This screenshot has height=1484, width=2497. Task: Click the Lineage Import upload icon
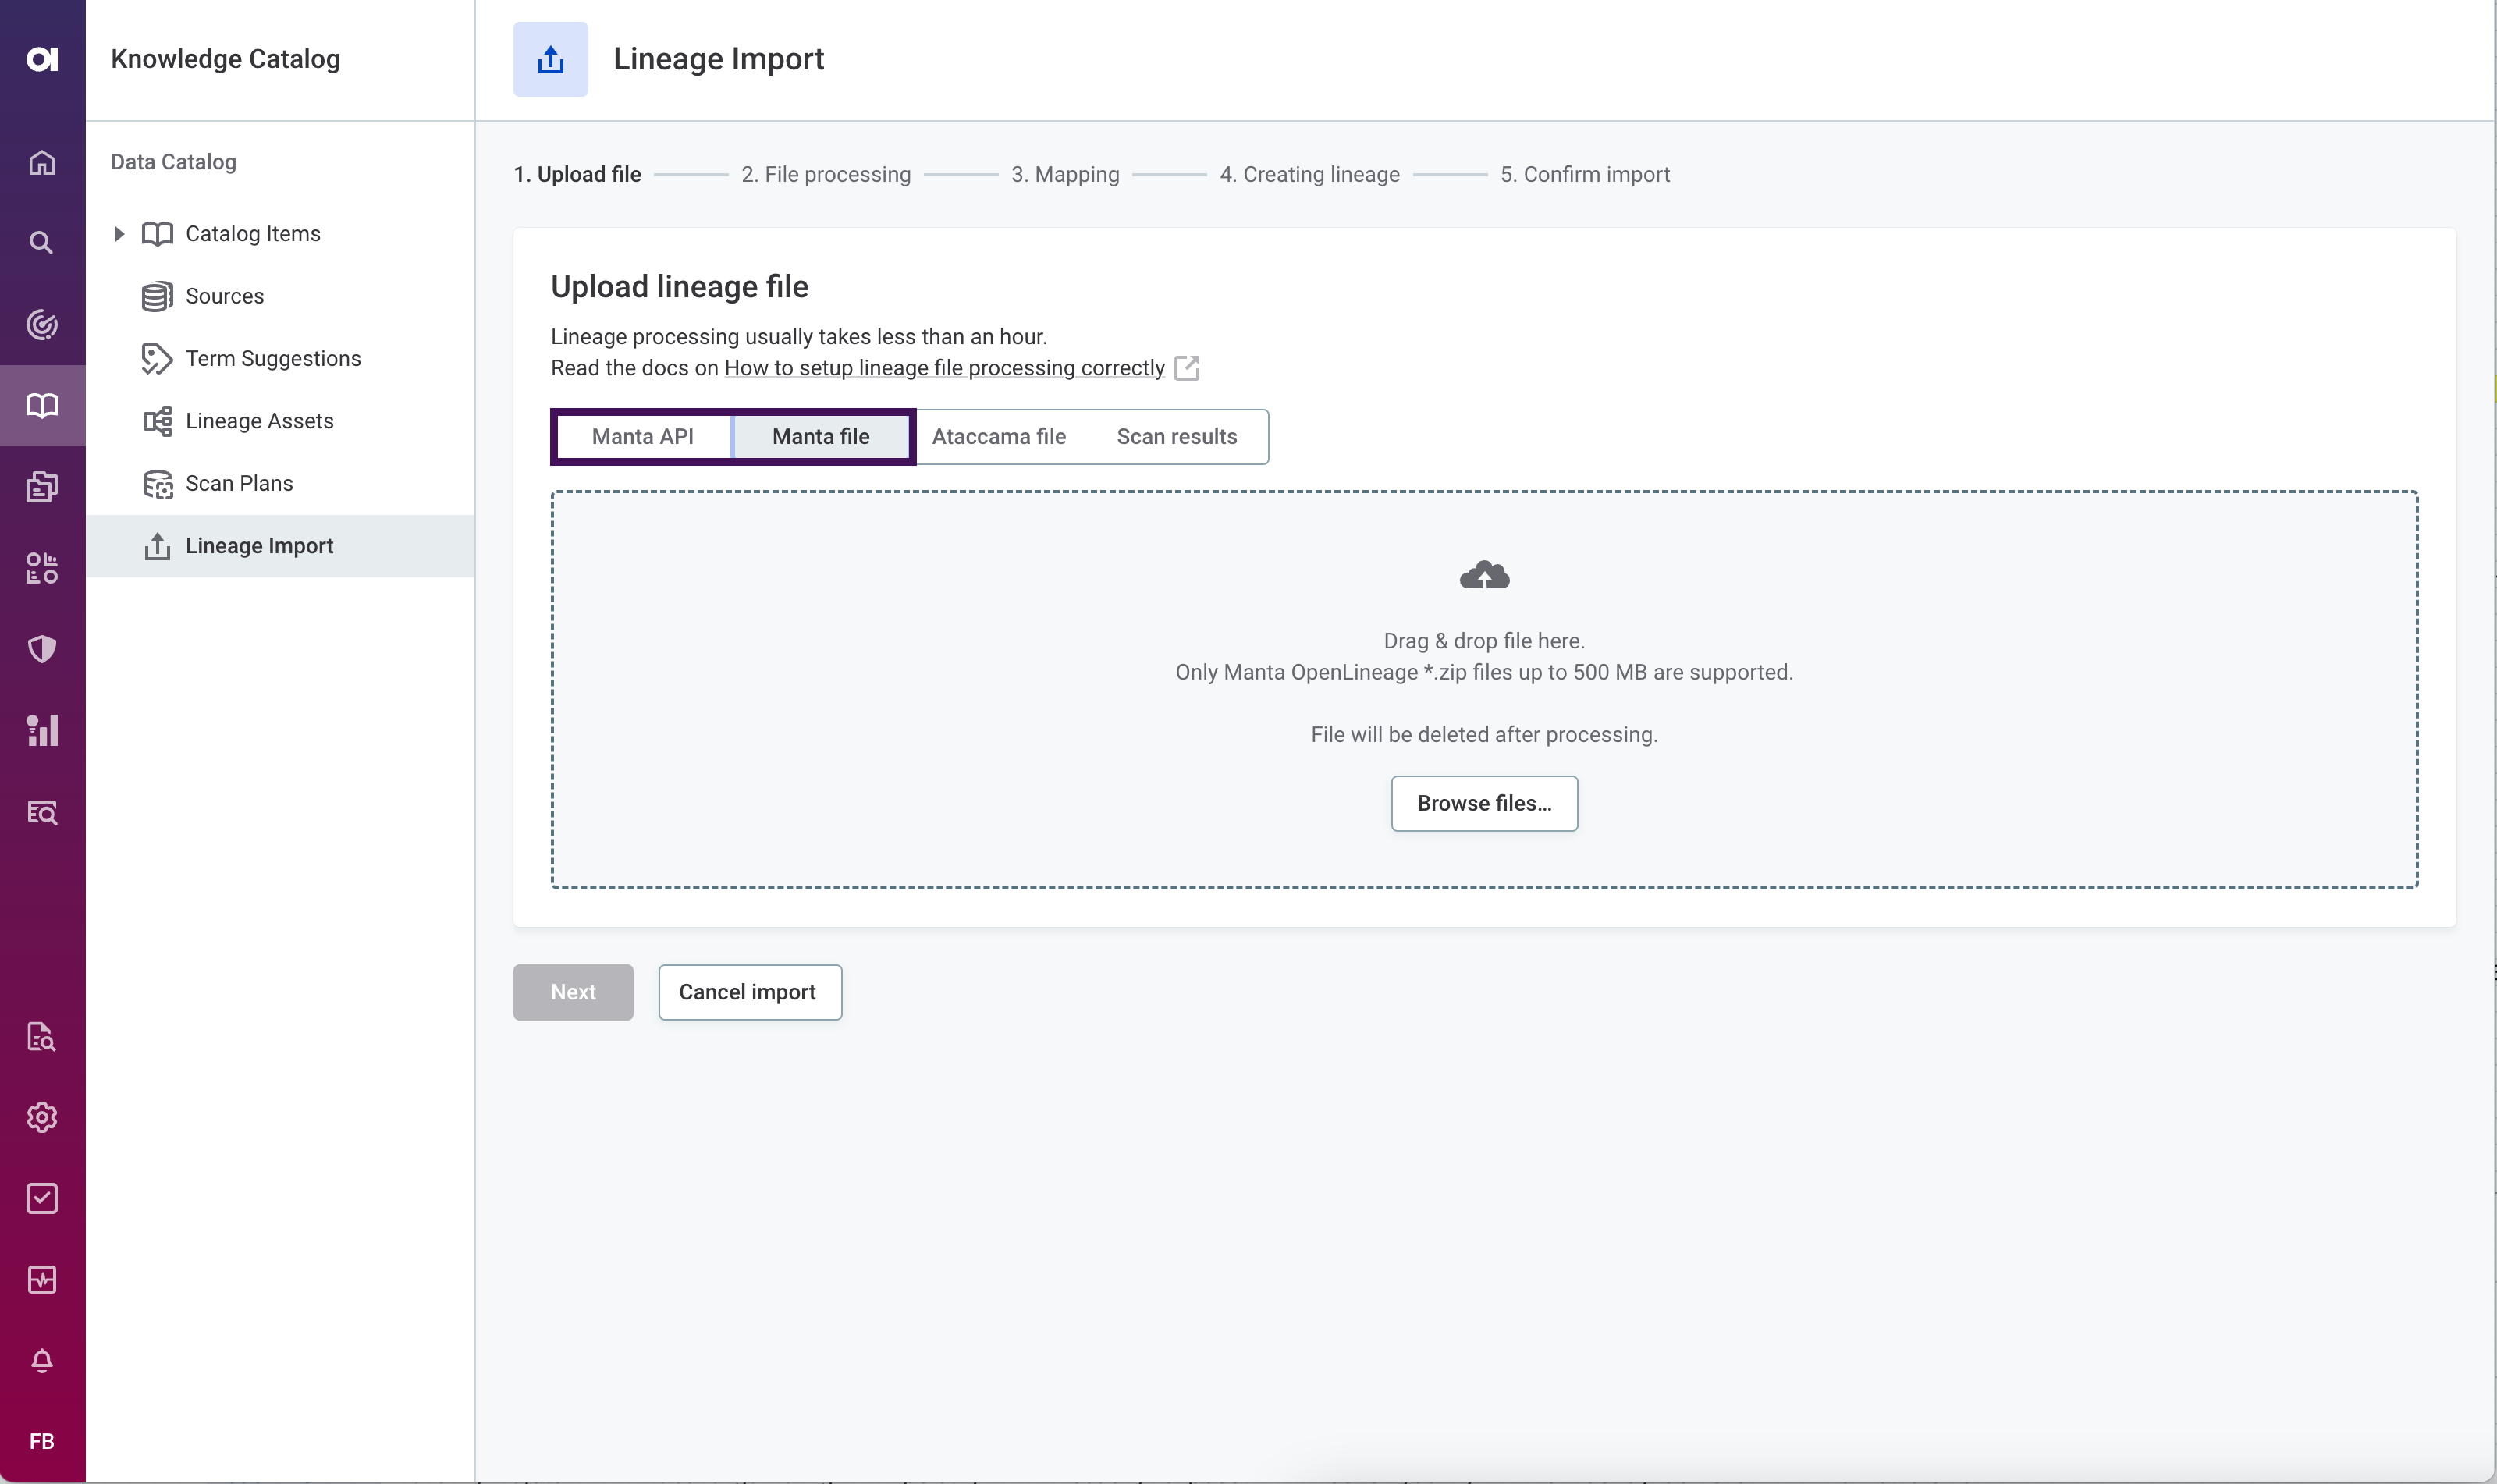551,59
